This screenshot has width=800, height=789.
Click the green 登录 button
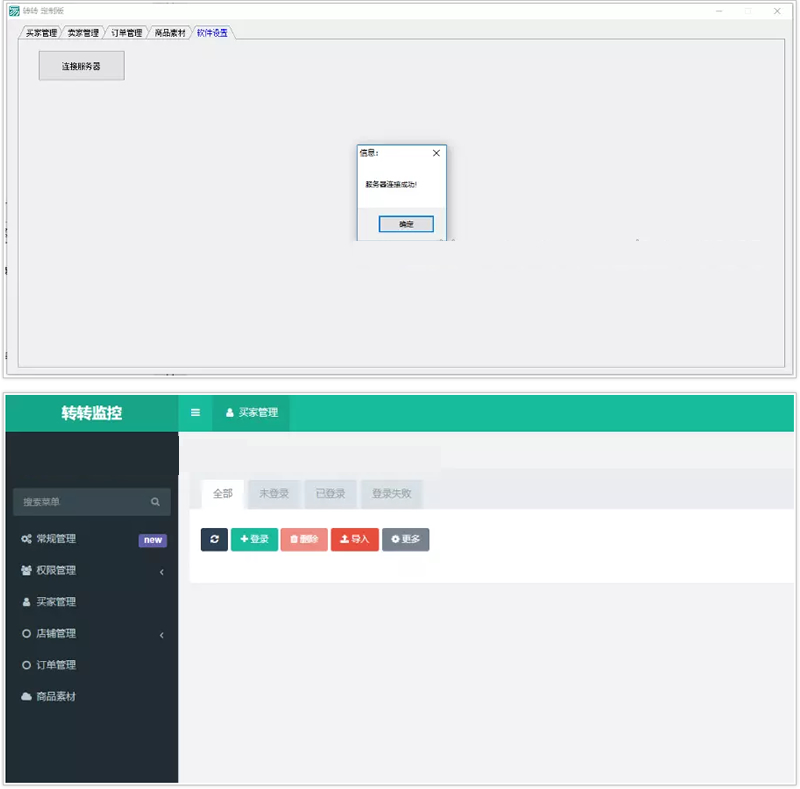tap(254, 539)
